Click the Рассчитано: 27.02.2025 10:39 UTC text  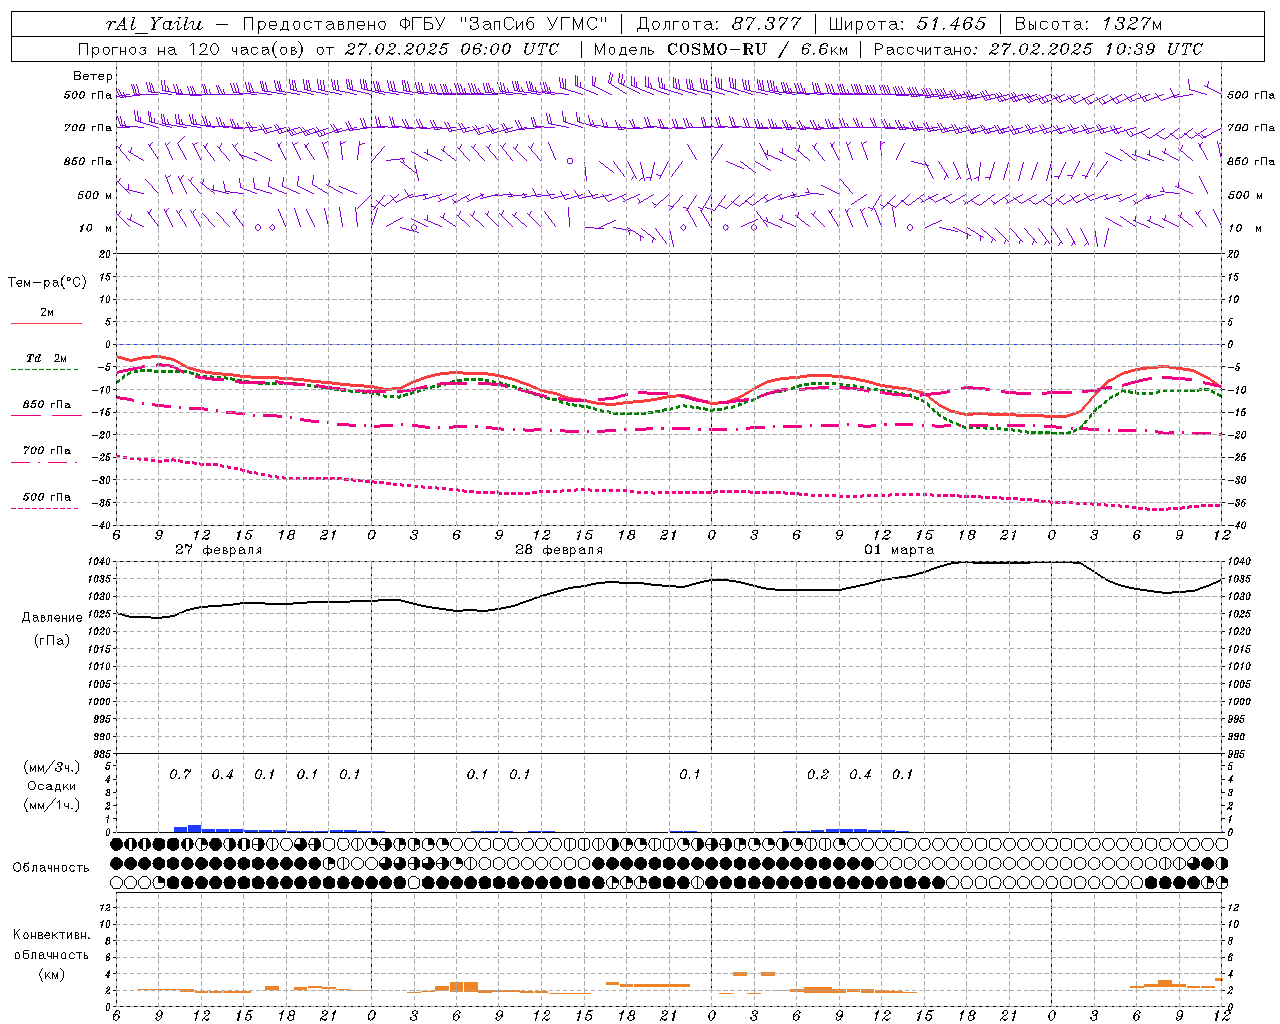pos(1038,49)
